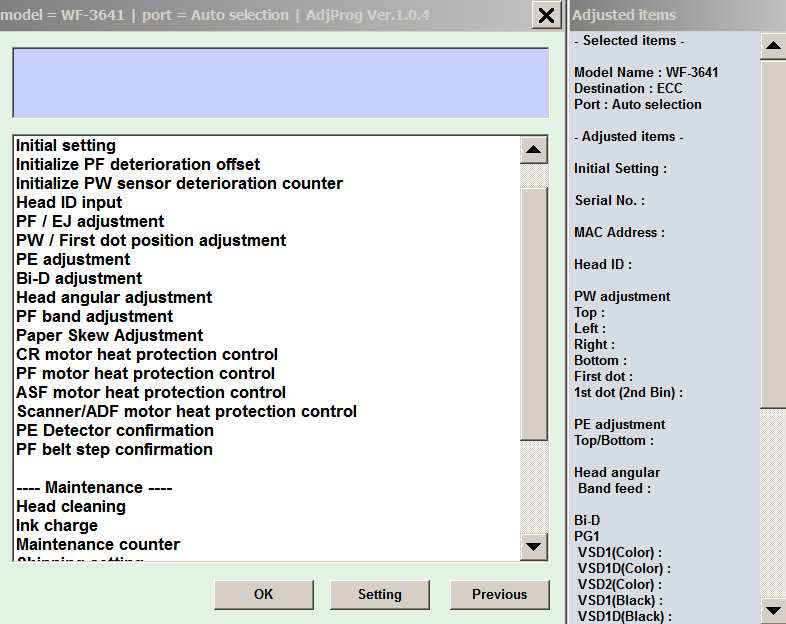Click VSD2(Color) label in panel
The image size is (786, 624).
tap(620, 585)
